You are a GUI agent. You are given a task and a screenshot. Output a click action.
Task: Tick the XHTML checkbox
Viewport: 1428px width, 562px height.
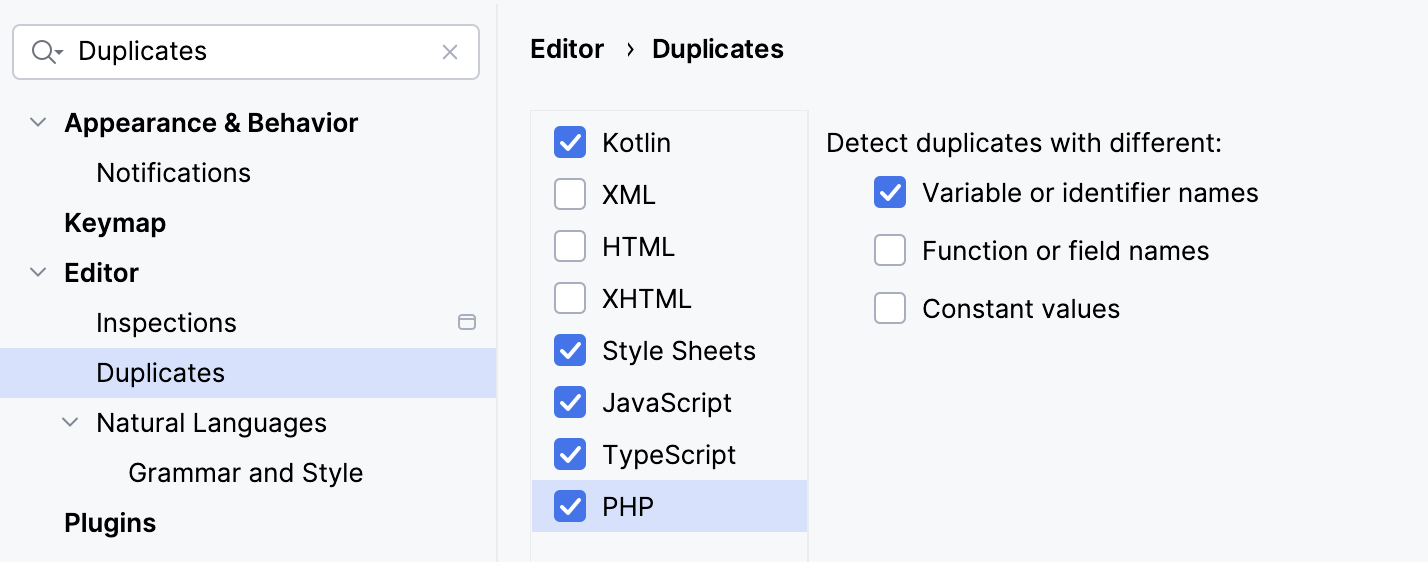point(570,299)
